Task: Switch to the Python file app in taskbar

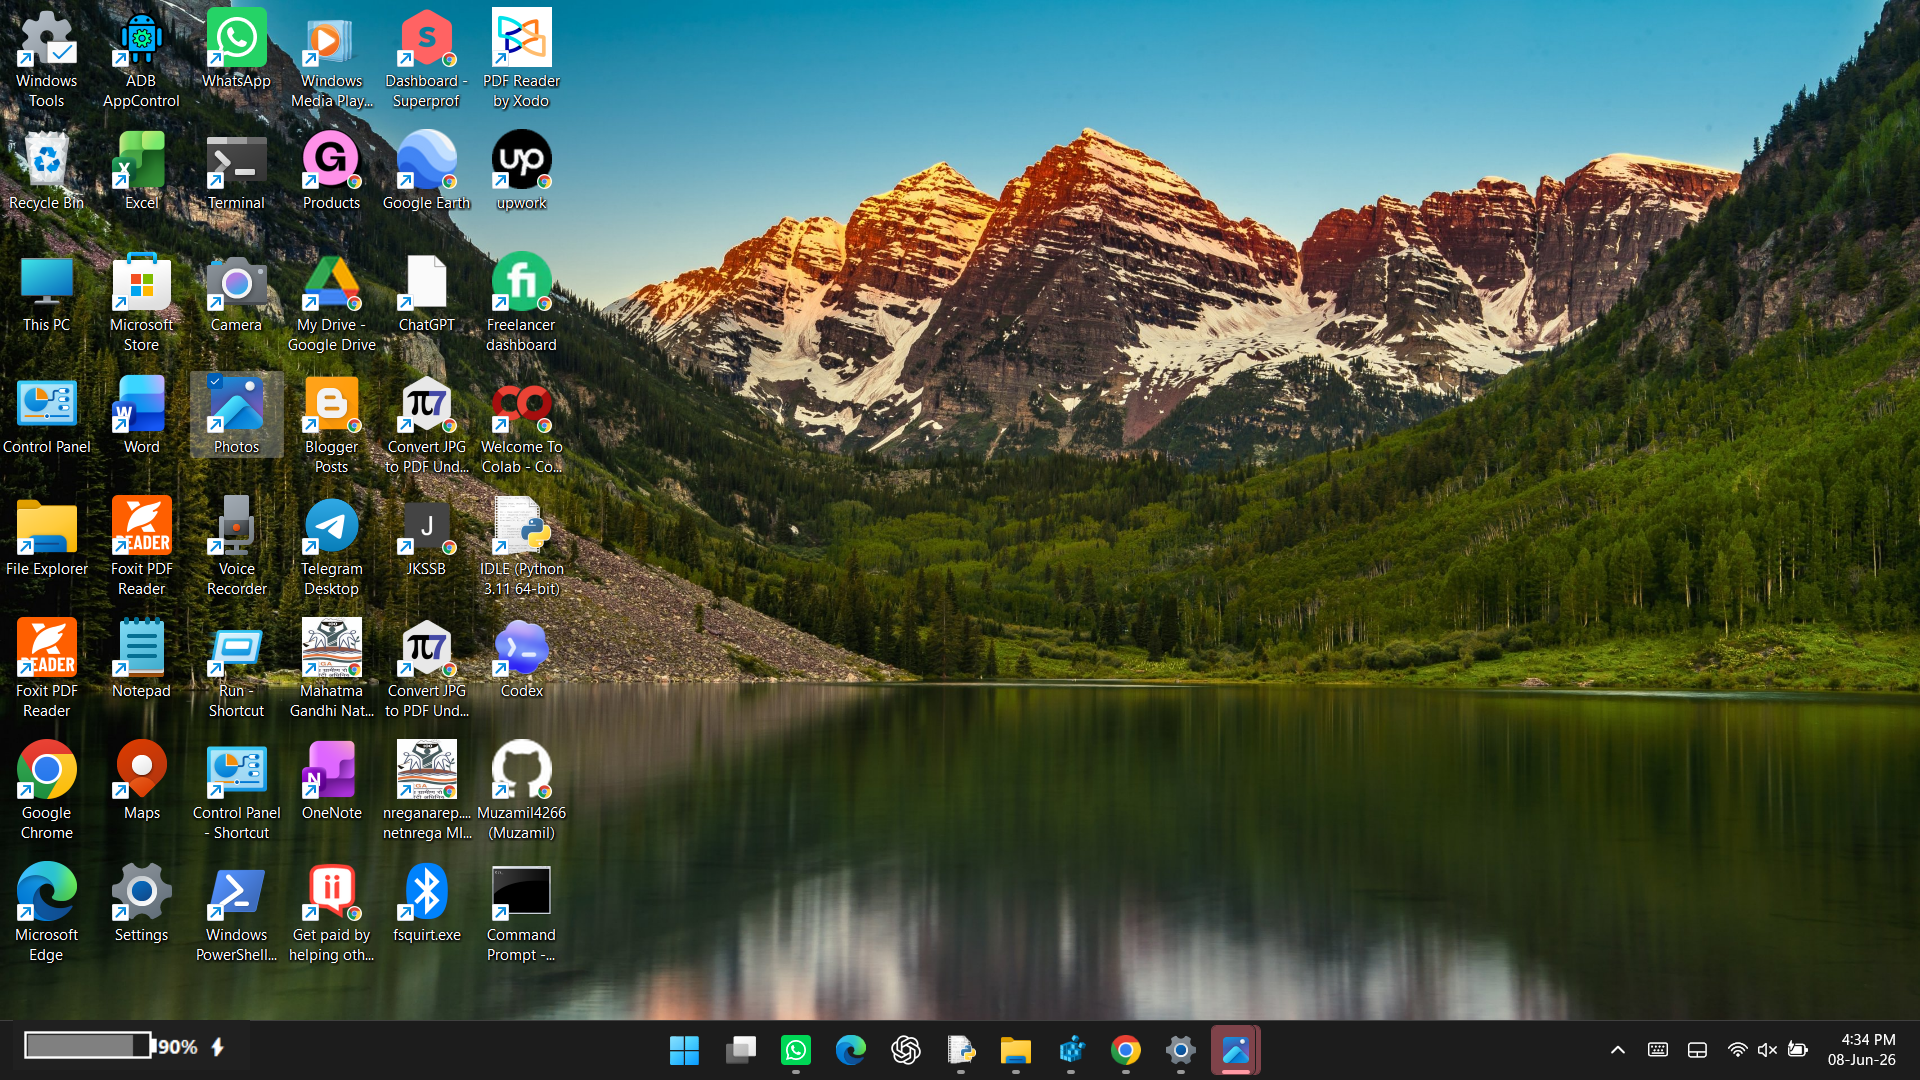Action: click(961, 1050)
